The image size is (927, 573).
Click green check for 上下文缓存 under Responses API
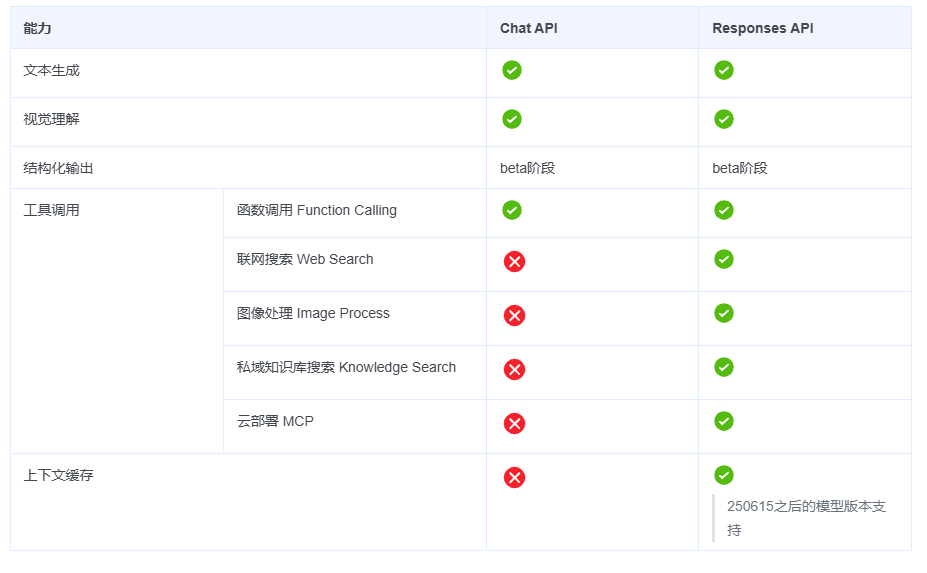coord(724,475)
